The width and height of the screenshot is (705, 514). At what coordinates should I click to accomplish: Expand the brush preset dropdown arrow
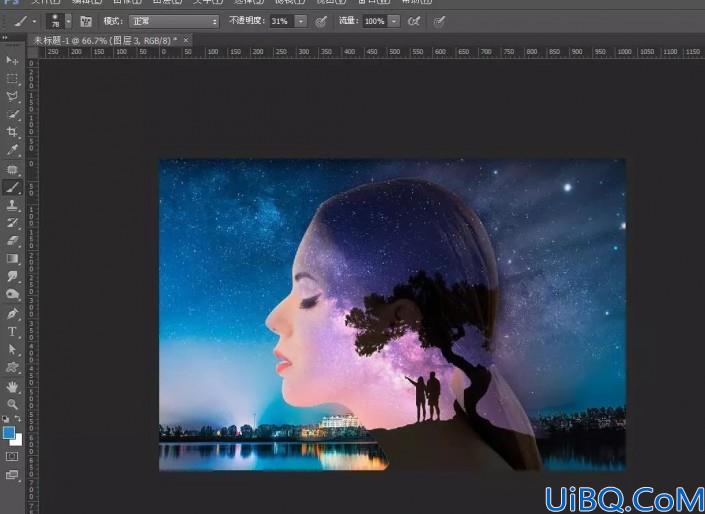pyautogui.click(x=68, y=21)
